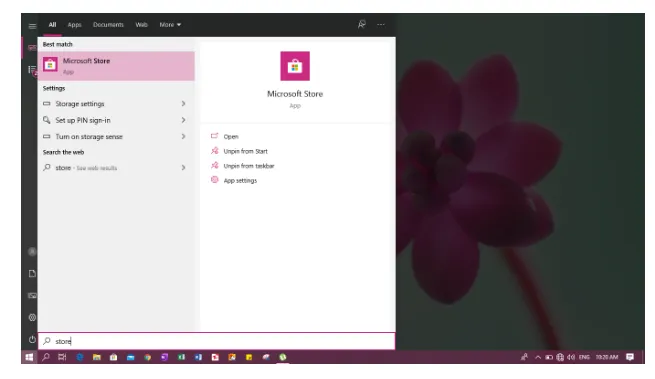
Task: Open Word from the taskbar
Action: click(198, 357)
